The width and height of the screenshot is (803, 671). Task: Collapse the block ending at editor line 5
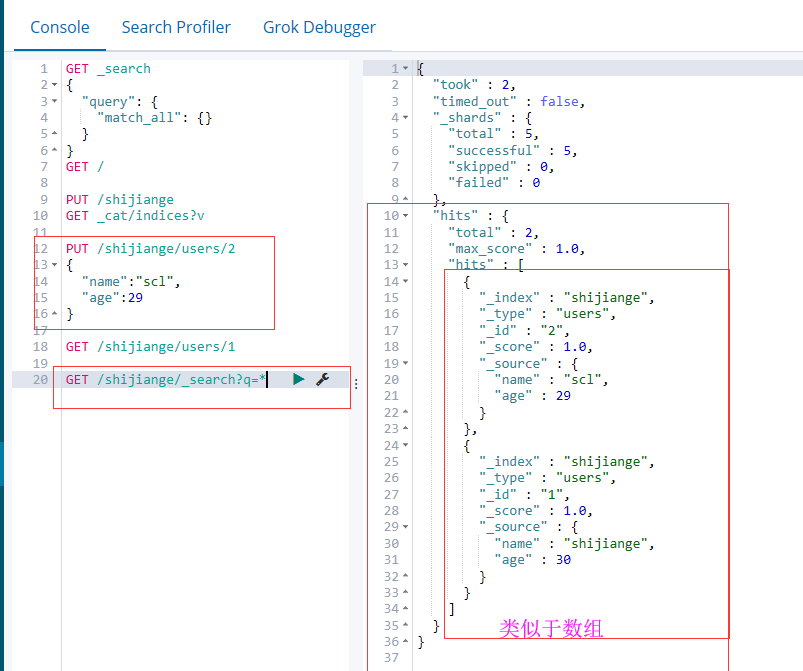point(55,134)
